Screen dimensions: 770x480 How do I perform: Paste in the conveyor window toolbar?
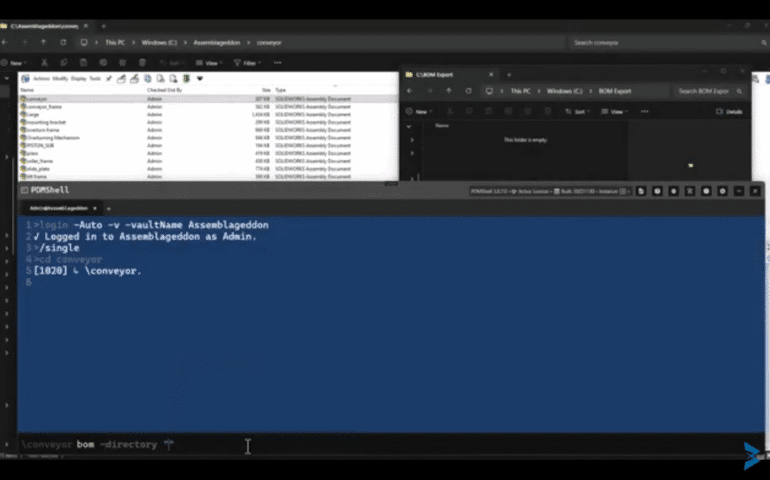pyautogui.click(x=83, y=63)
